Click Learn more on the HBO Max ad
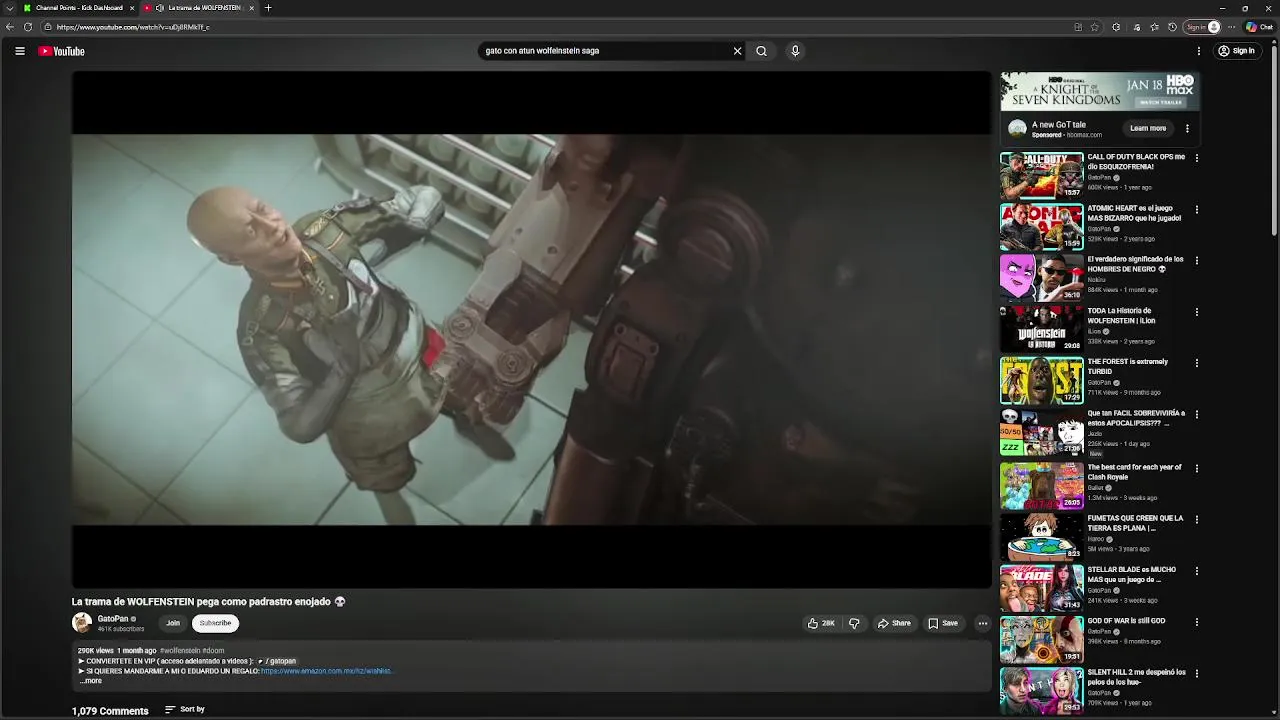 tap(1148, 128)
